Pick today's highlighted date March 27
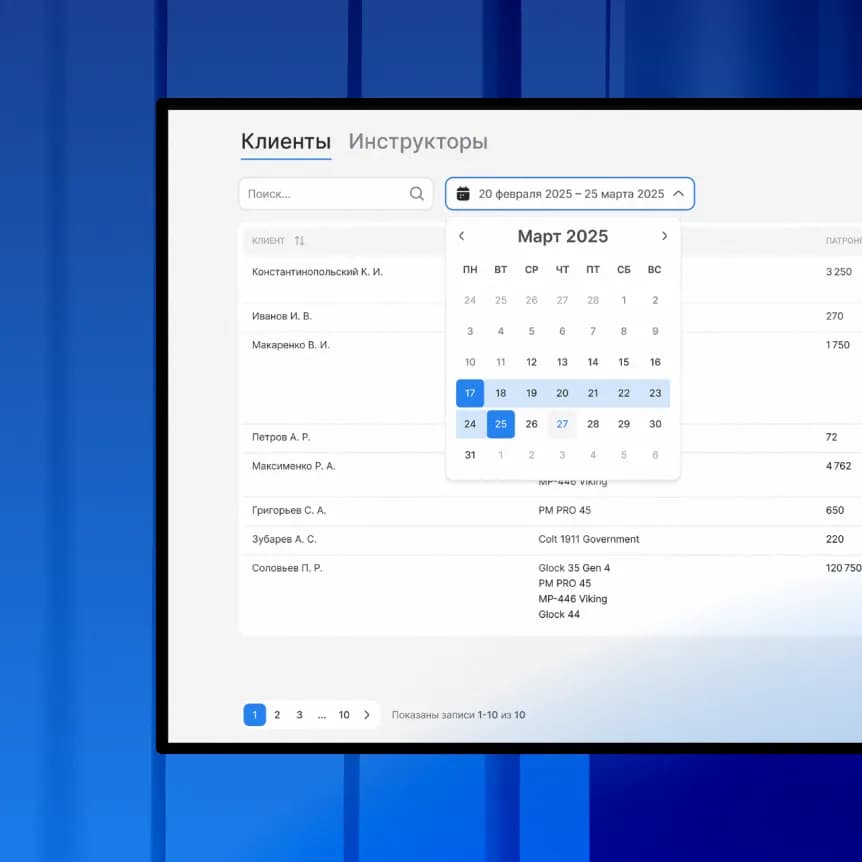Screen dimensions: 862x862 coord(562,424)
